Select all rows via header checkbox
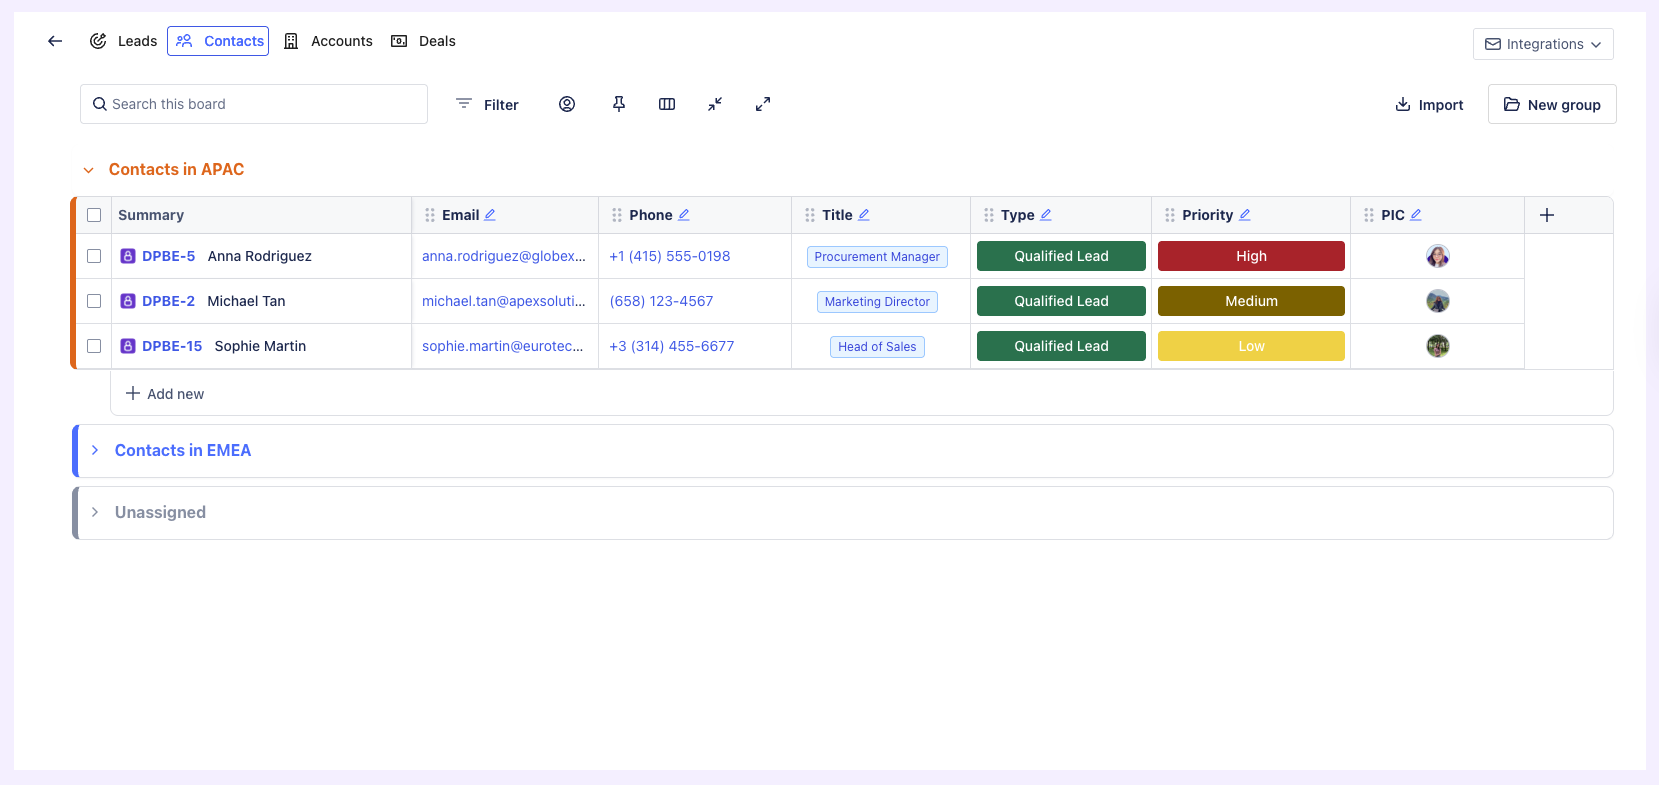Viewport: 1659px width, 785px height. click(x=94, y=215)
